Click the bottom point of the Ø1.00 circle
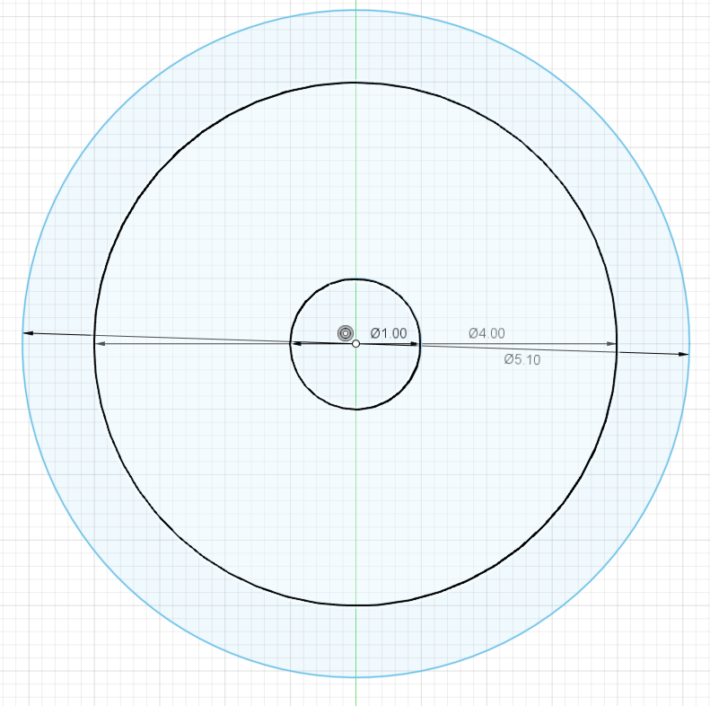This screenshot has width=710, height=706. point(356,409)
